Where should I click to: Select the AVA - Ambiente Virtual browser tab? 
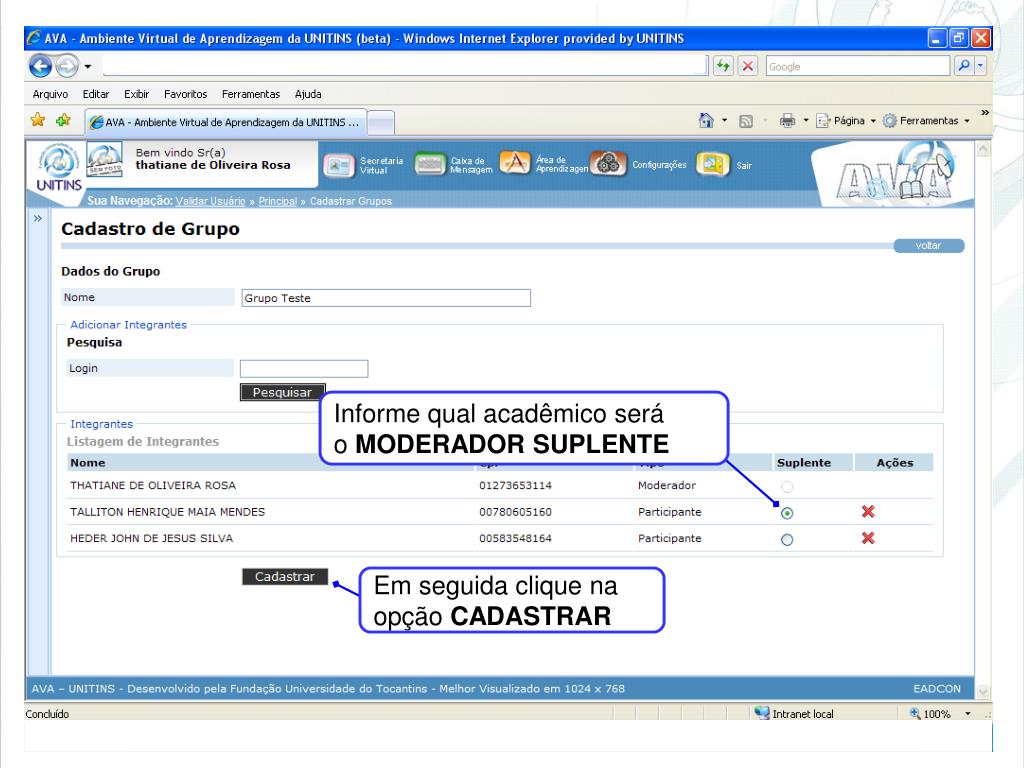click(225, 122)
